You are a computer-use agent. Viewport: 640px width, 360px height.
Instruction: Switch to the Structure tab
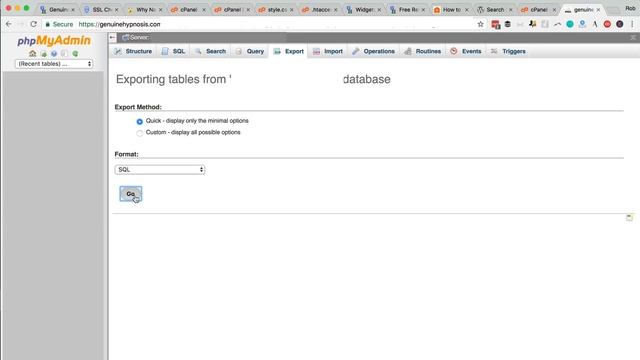point(133,51)
